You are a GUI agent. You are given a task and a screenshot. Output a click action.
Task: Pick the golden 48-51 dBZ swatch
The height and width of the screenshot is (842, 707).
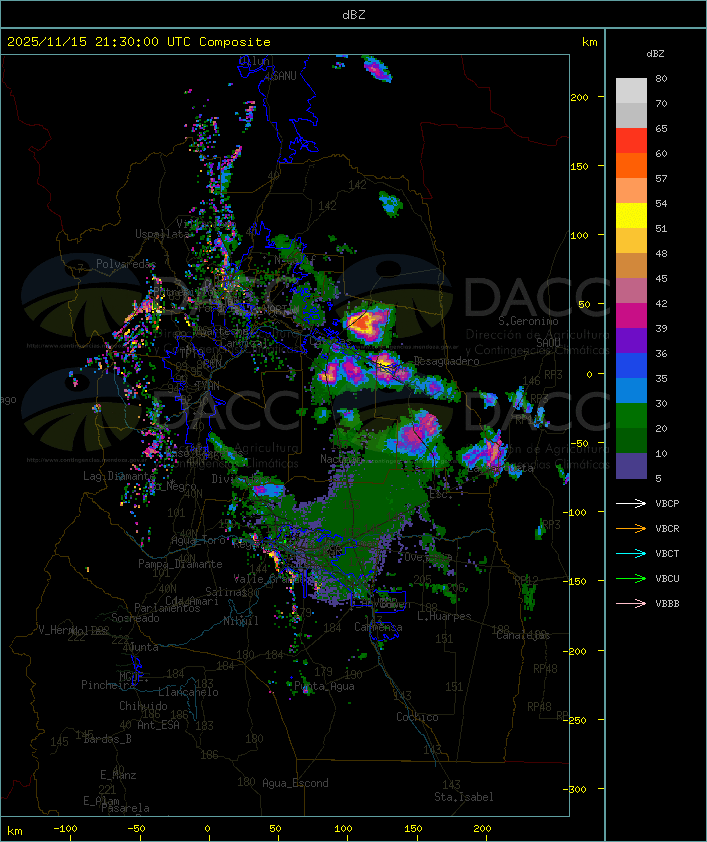pos(631,241)
